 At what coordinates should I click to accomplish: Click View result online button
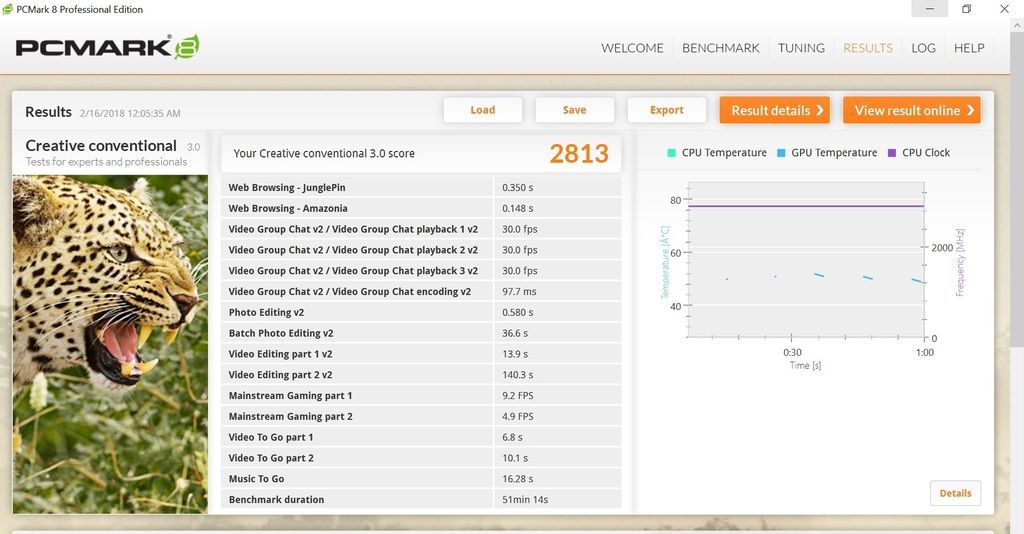(x=911, y=110)
